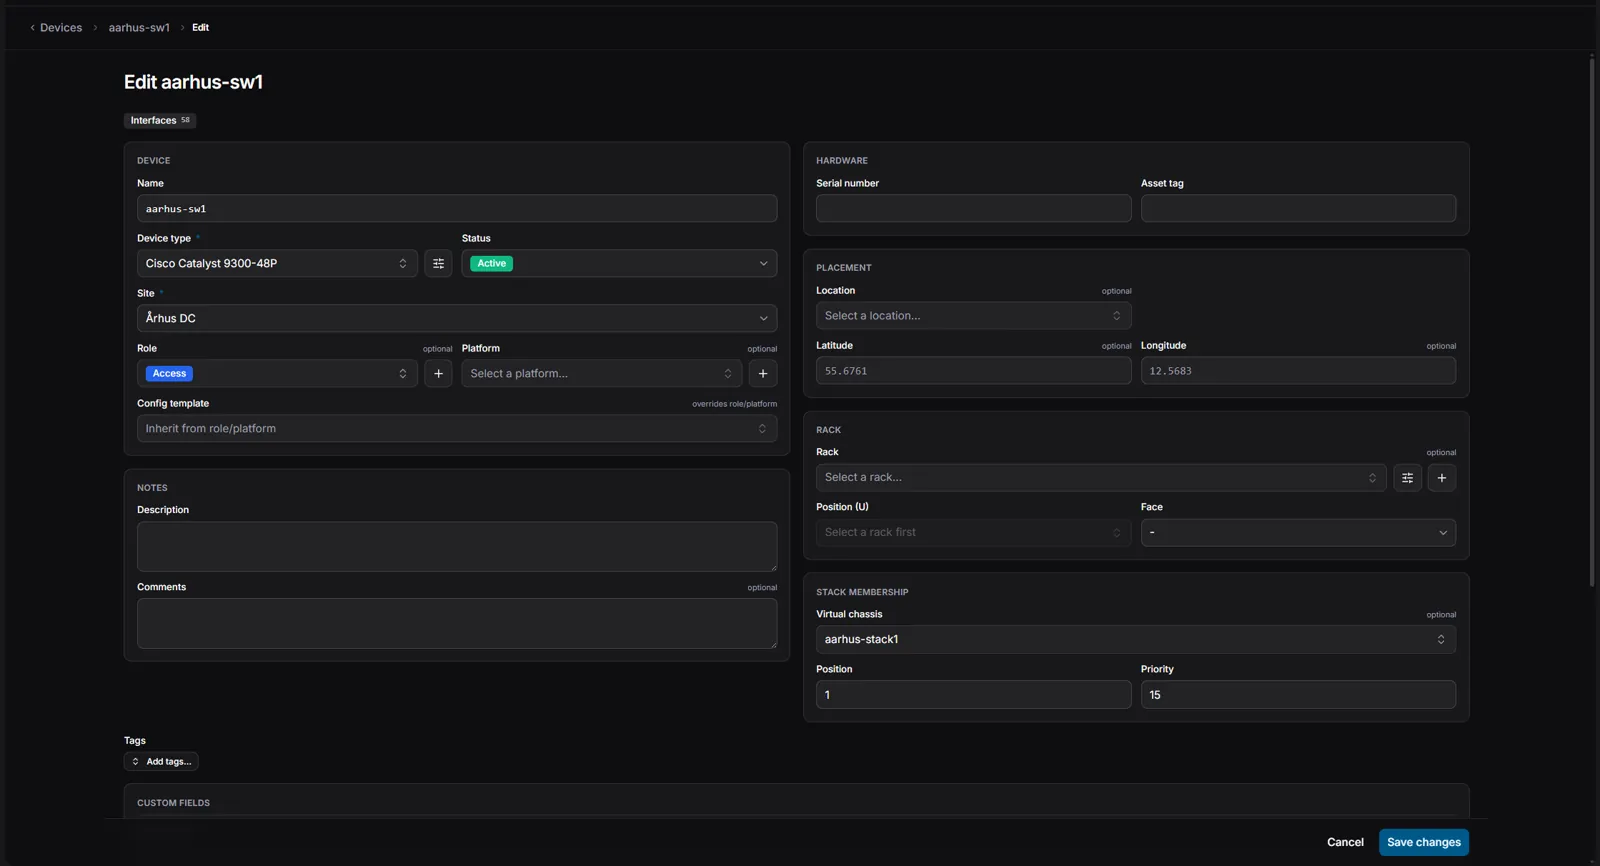Open device type configuration sliders icon
Viewport: 1600px width, 866px height.
438,263
